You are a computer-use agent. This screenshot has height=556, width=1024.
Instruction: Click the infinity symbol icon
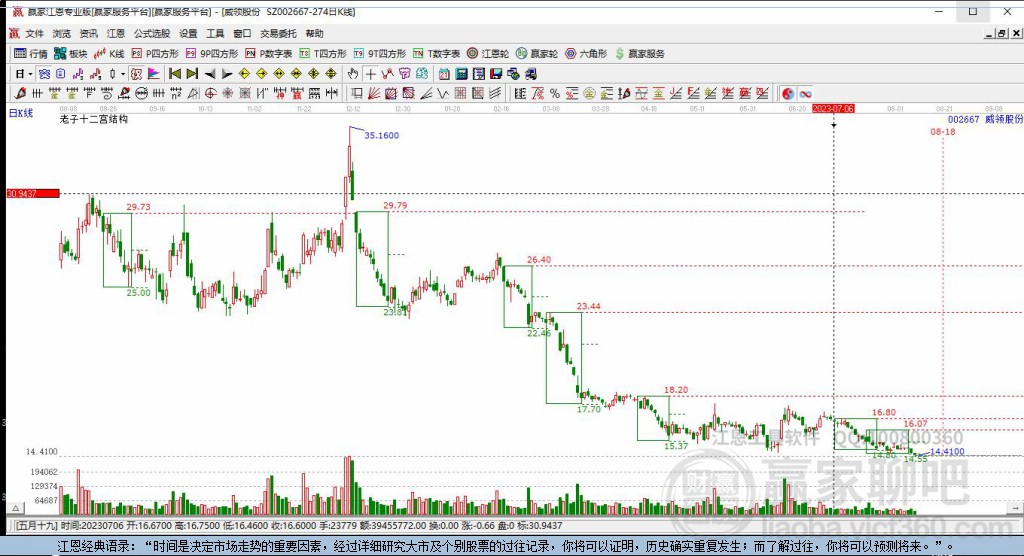805,93
